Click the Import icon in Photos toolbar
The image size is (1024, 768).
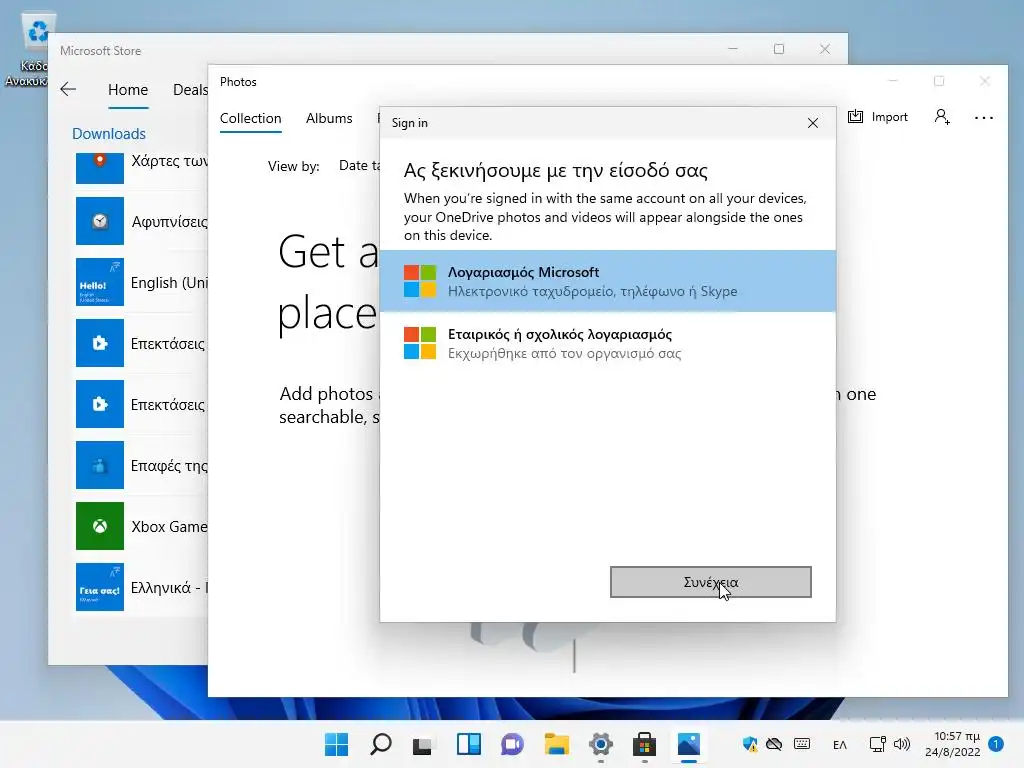click(855, 117)
